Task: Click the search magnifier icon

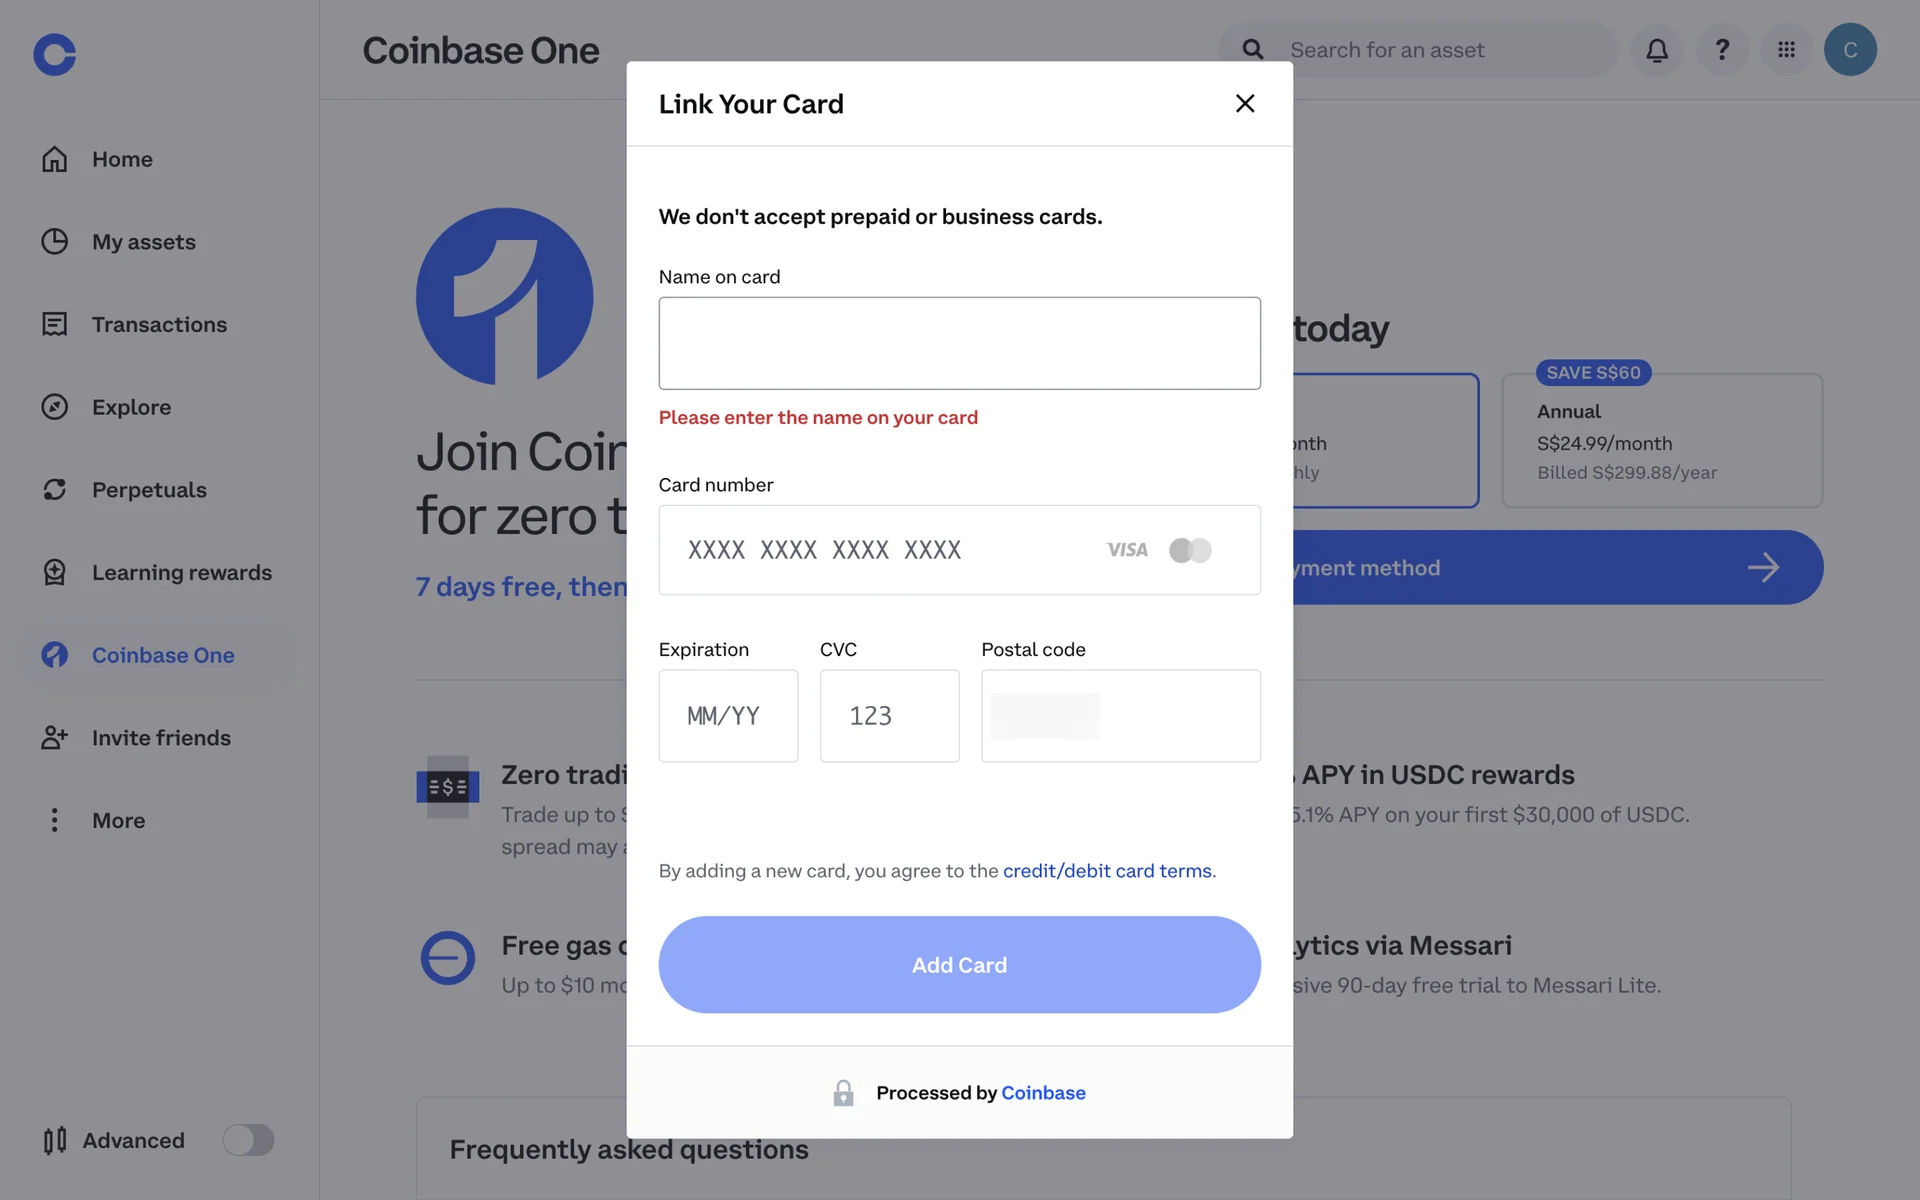Action: coord(1252,50)
